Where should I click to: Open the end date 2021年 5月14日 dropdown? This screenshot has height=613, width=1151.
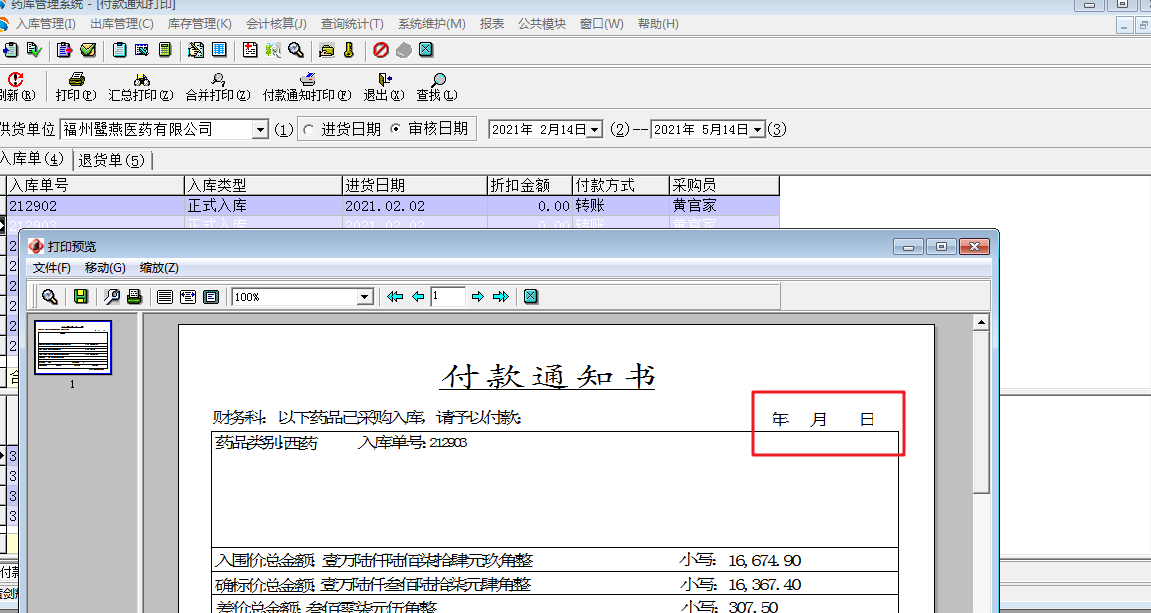point(758,130)
